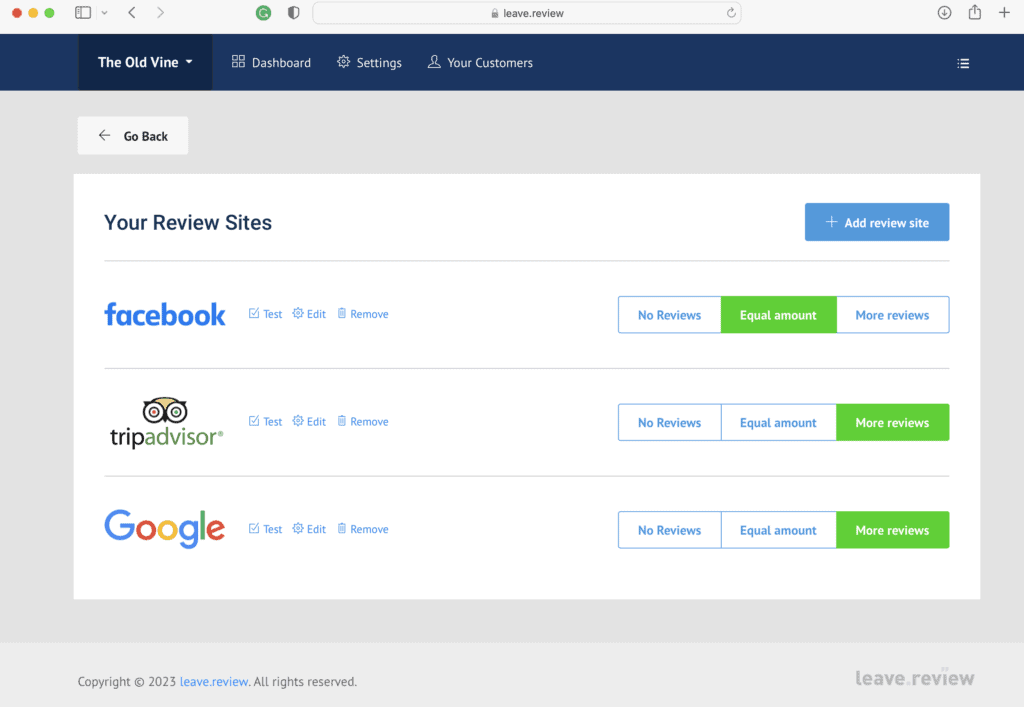Go to Your Customers page

(480, 63)
